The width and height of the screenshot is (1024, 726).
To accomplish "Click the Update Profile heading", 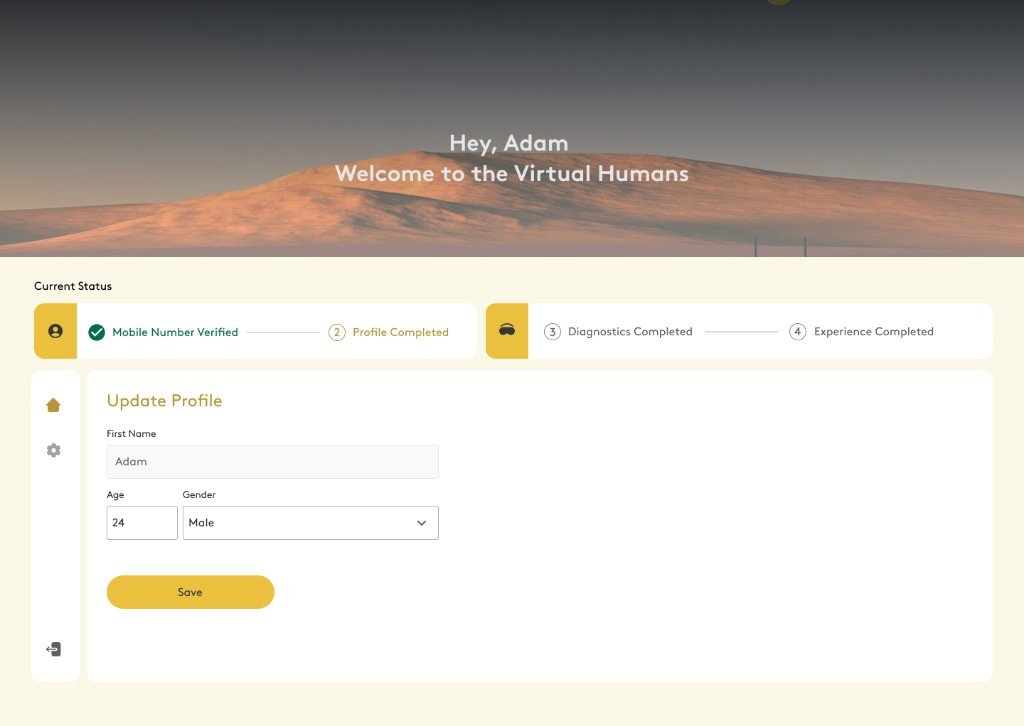I will click(x=165, y=401).
